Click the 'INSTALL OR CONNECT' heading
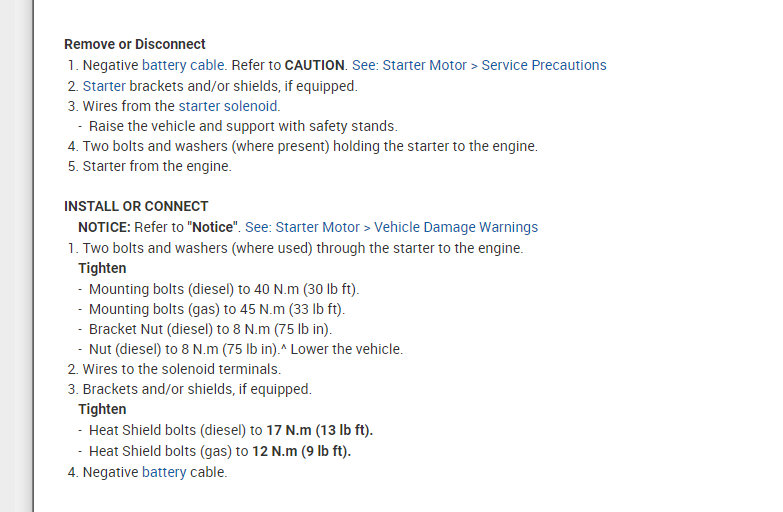Screen dimensions: 783x512 (x=136, y=207)
